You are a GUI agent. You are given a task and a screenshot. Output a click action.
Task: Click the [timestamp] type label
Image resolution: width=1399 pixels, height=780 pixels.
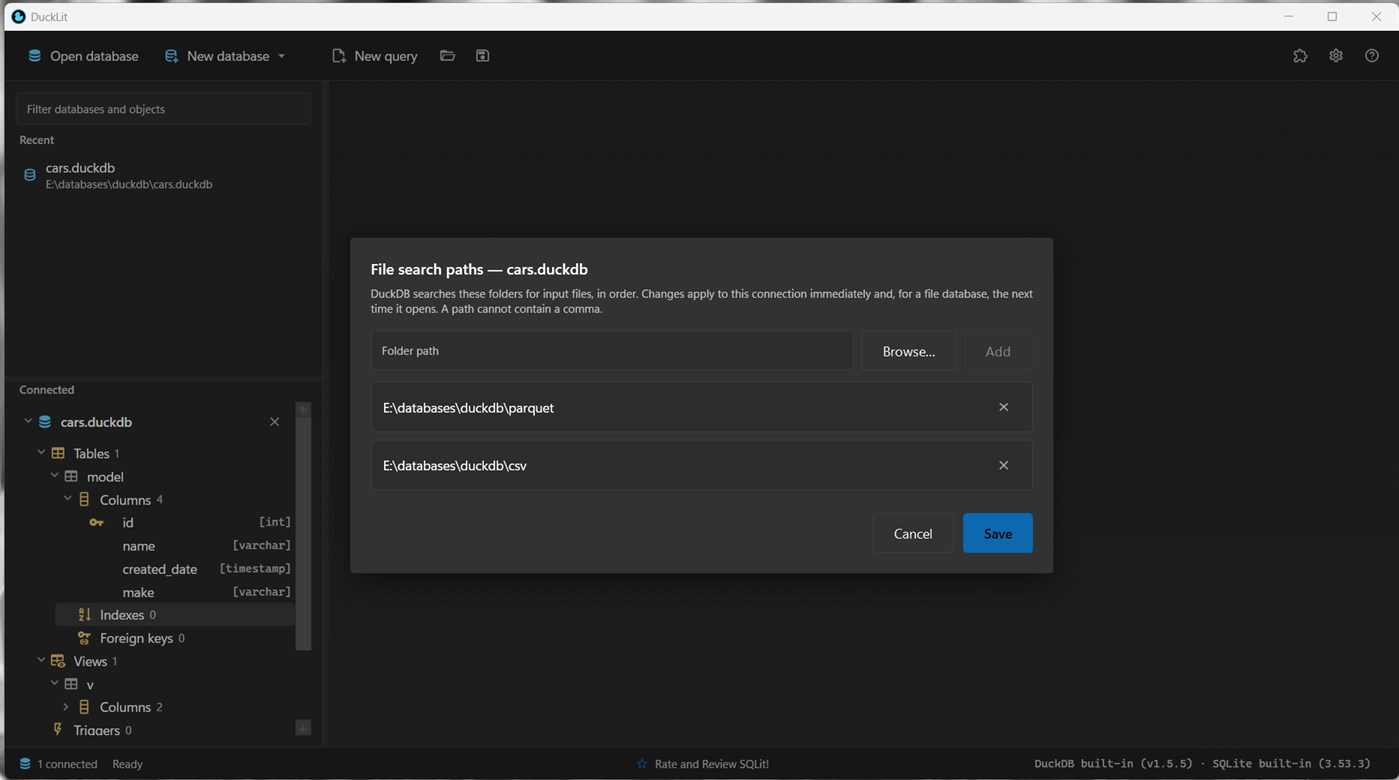(x=255, y=569)
